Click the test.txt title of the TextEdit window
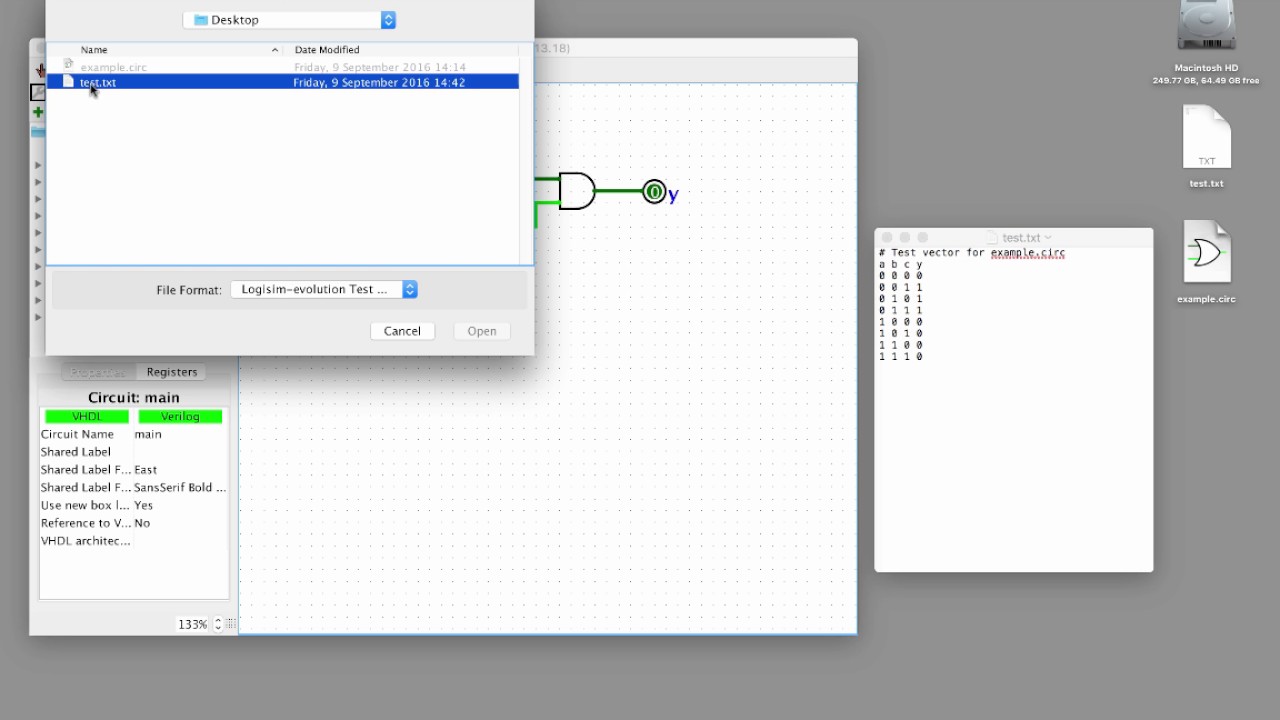 (x=1021, y=238)
